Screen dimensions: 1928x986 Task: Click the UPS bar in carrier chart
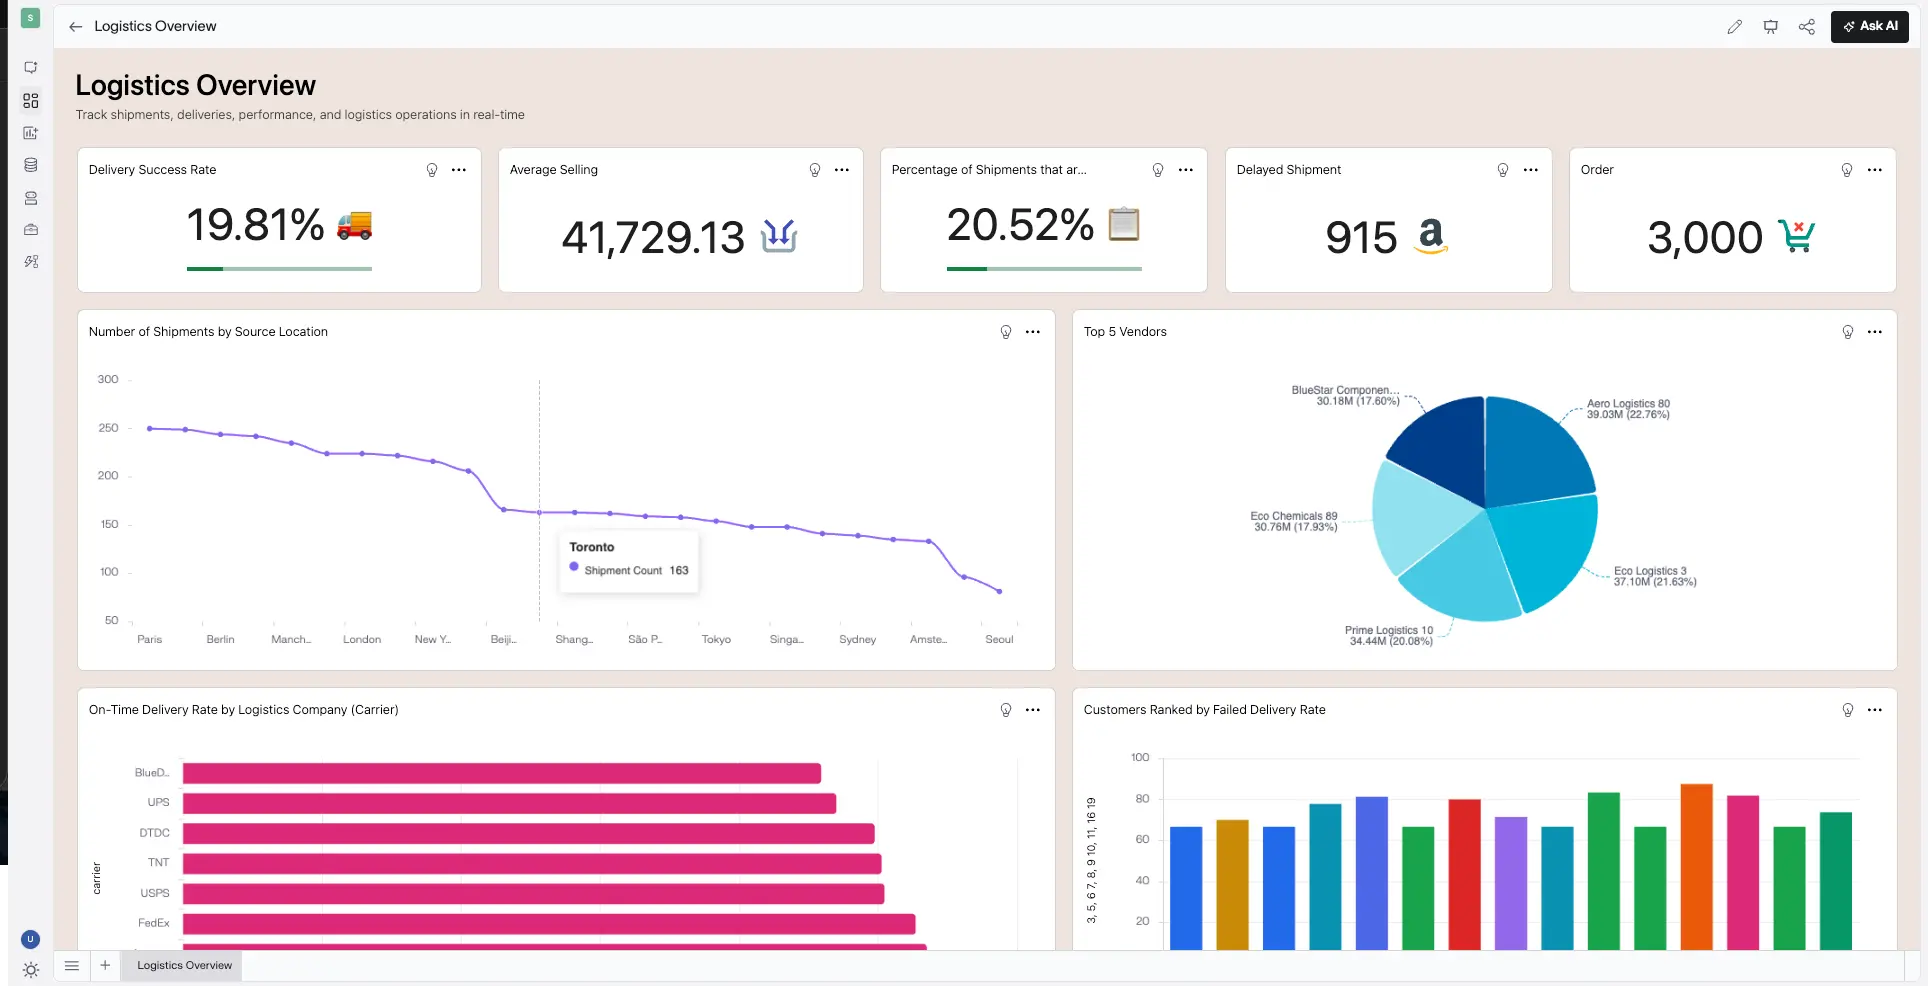tap(509, 803)
